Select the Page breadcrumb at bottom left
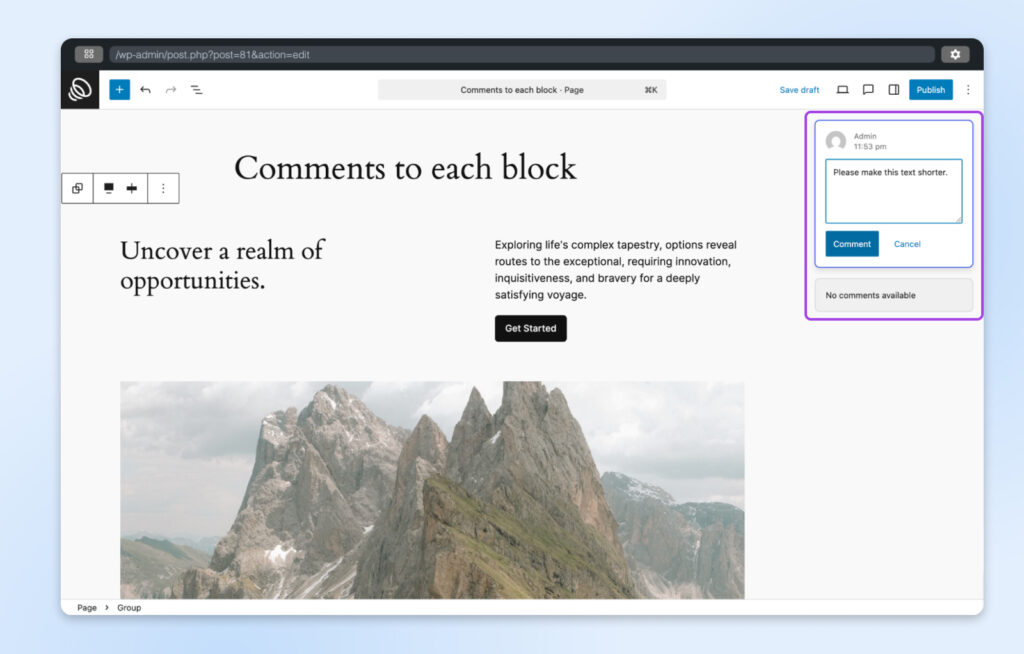The width and height of the screenshot is (1024, 654). [x=87, y=607]
